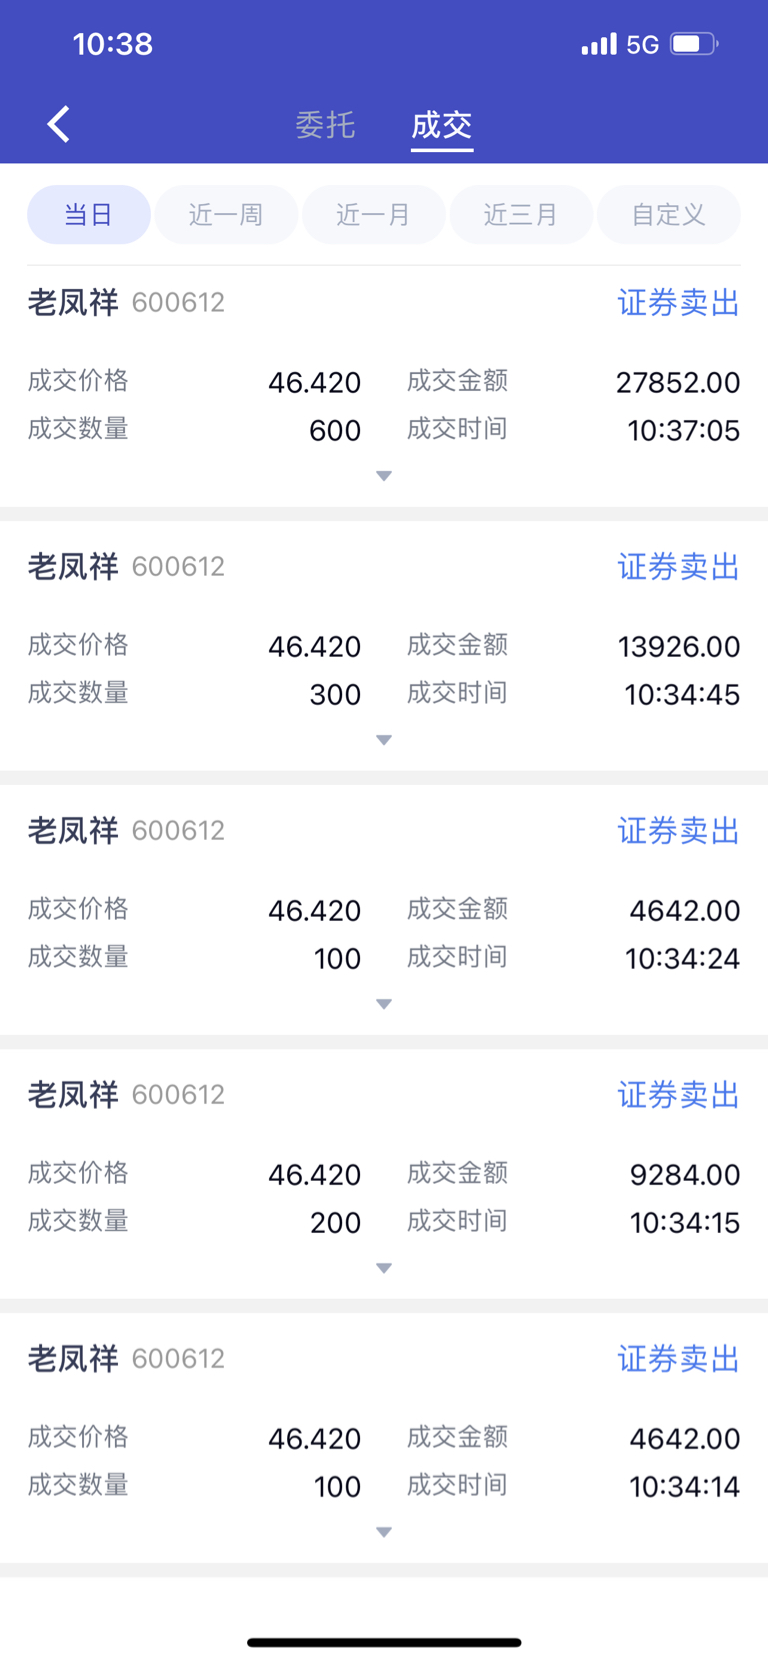Tap 证券卖出 on the 13926.00 trade

point(678,567)
